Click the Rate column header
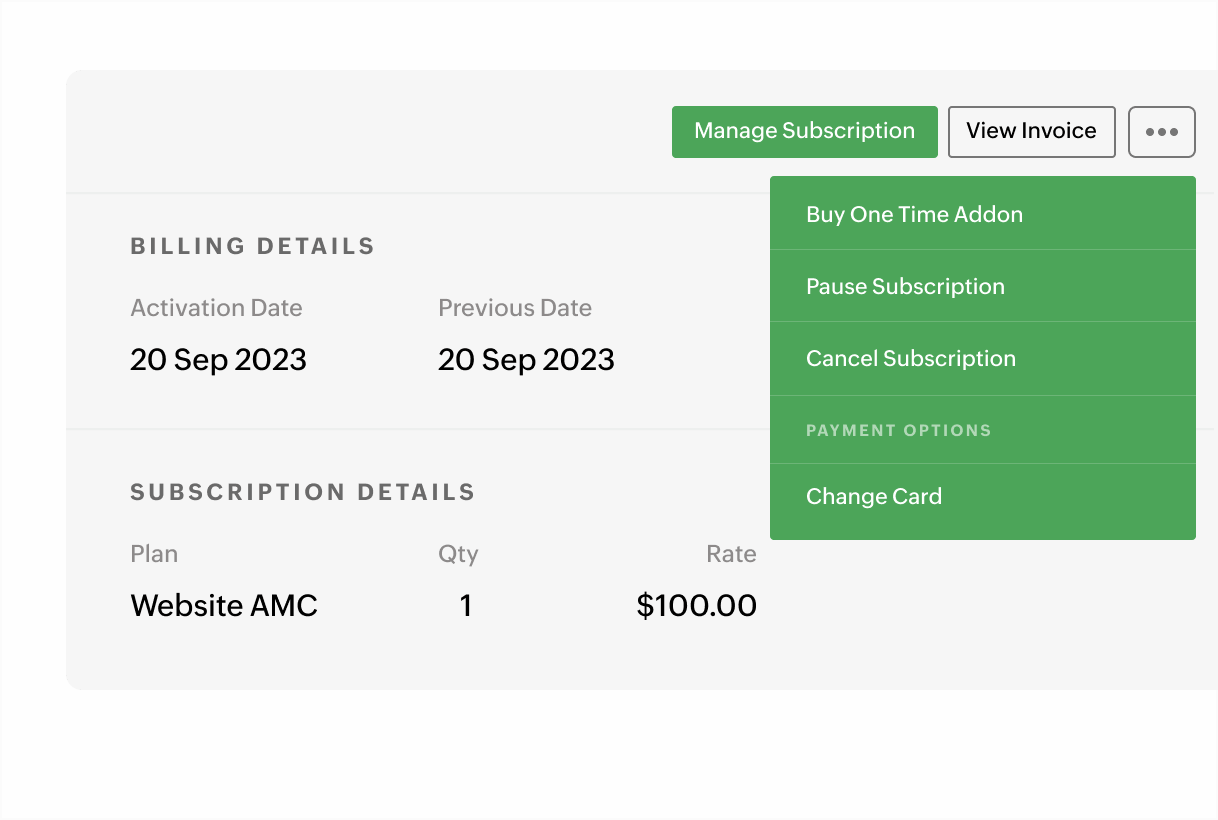Screen dimensions: 1218x820 731,554
